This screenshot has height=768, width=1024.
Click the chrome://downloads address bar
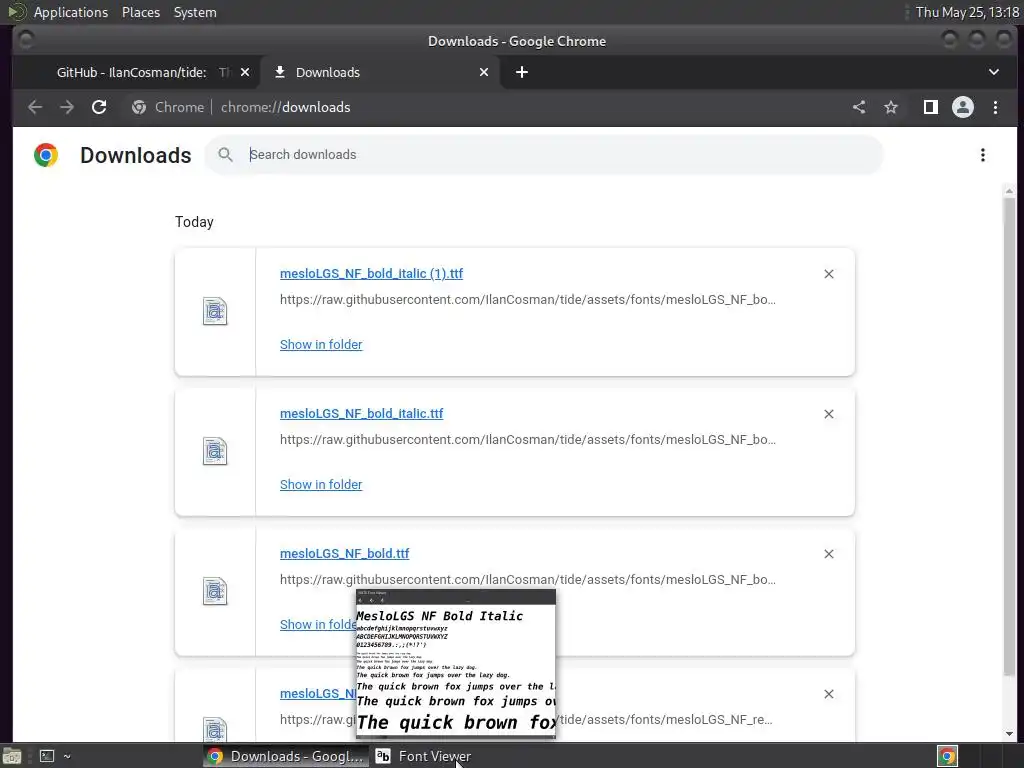[x=285, y=107]
